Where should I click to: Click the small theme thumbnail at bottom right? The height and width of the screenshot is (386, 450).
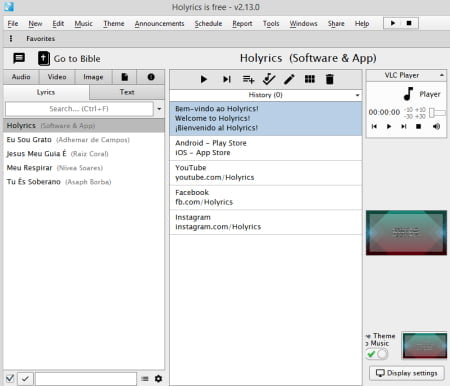pos(425,346)
